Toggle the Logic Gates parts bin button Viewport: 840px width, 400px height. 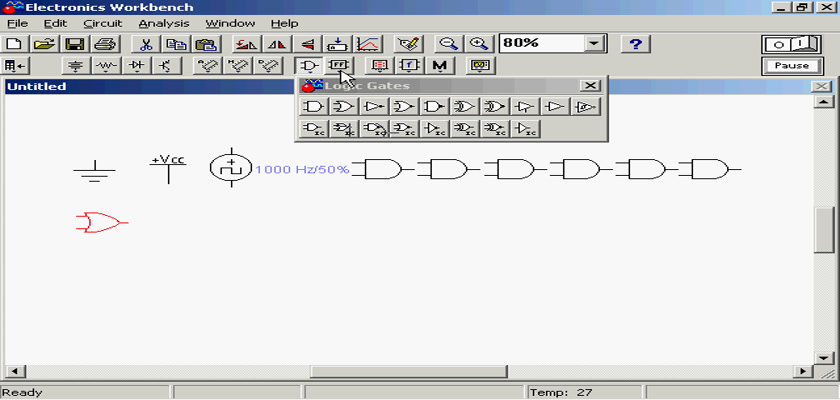310,66
